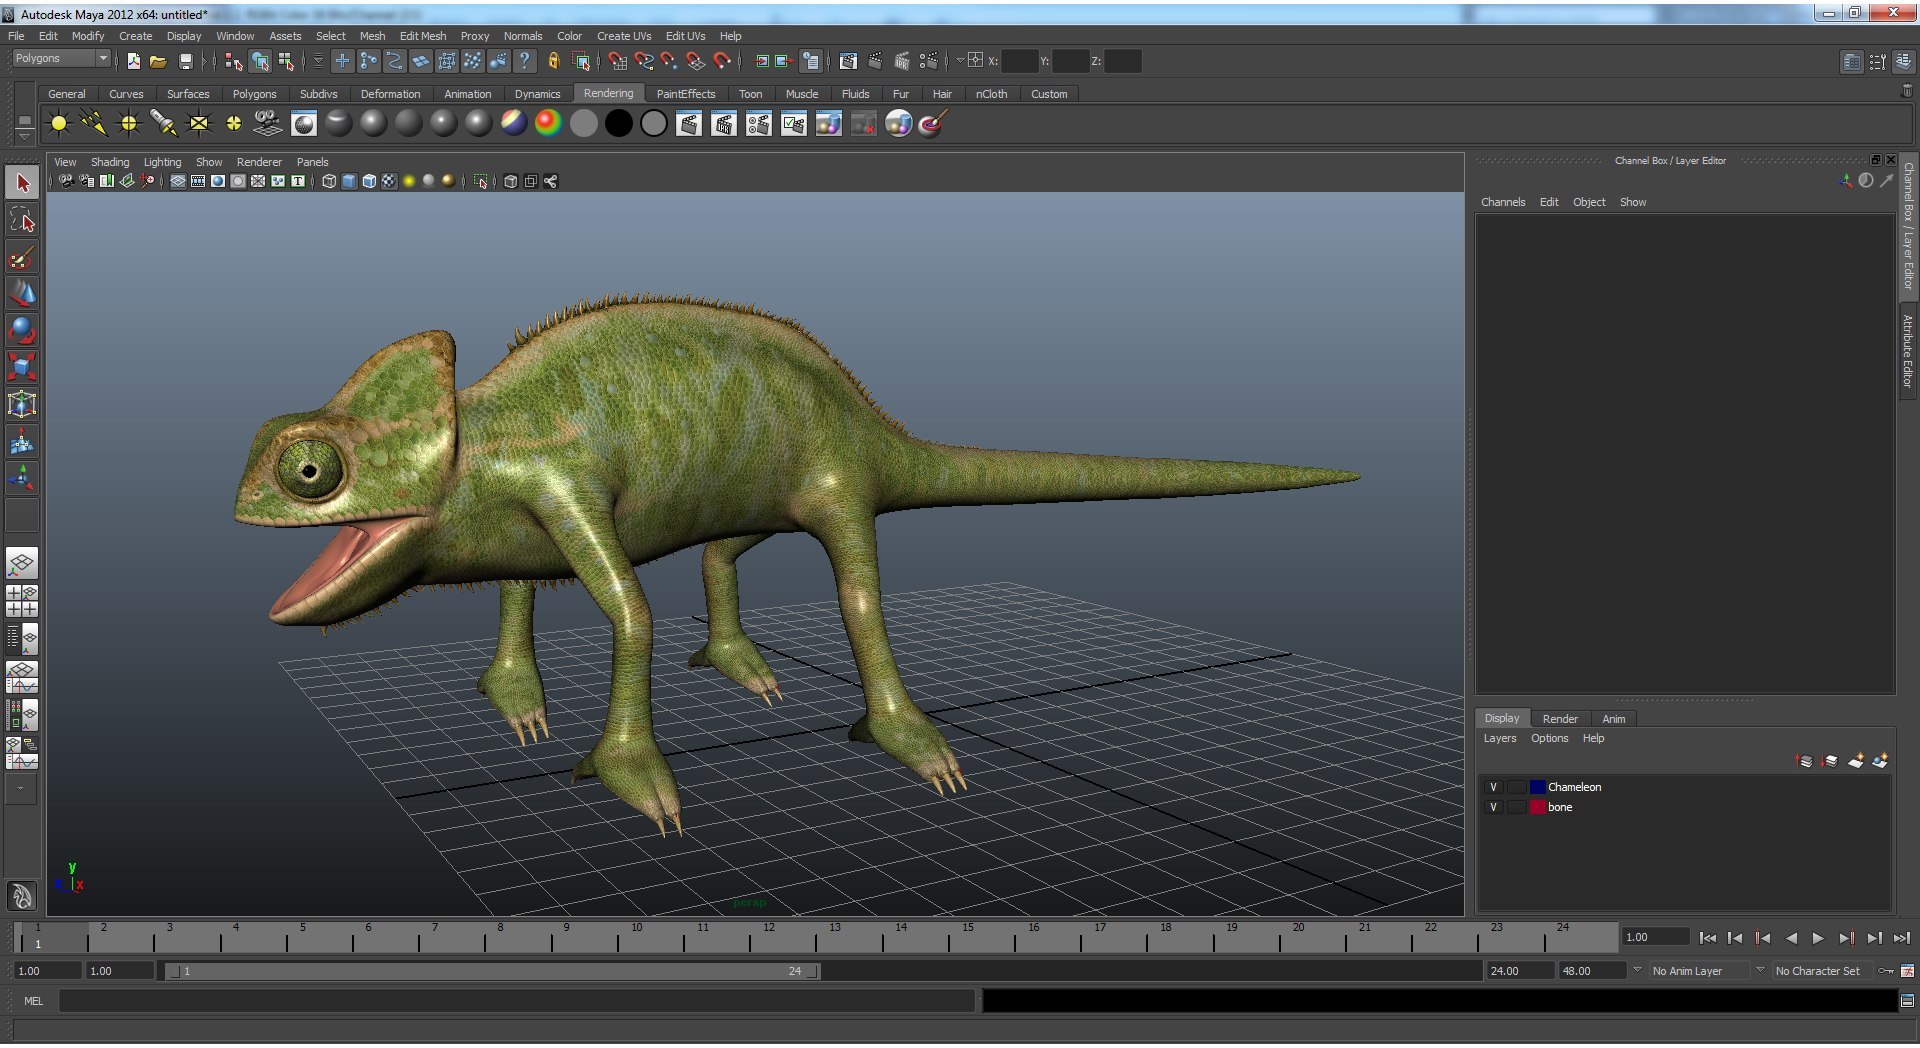Create a spot light from the shelf
The height and width of the screenshot is (1048, 1920).
pos(164,124)
